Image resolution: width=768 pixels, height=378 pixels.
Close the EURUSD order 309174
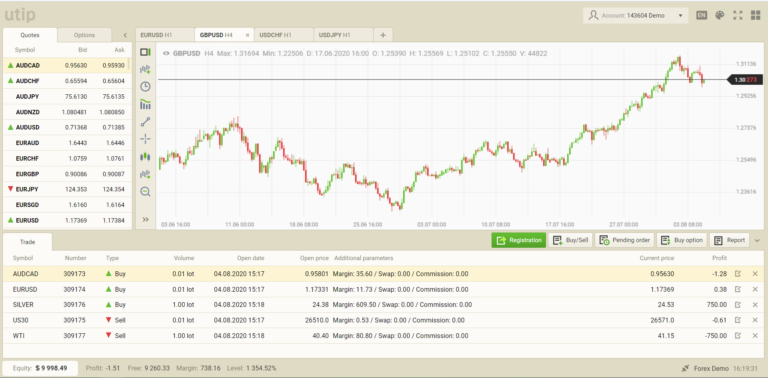755,289
